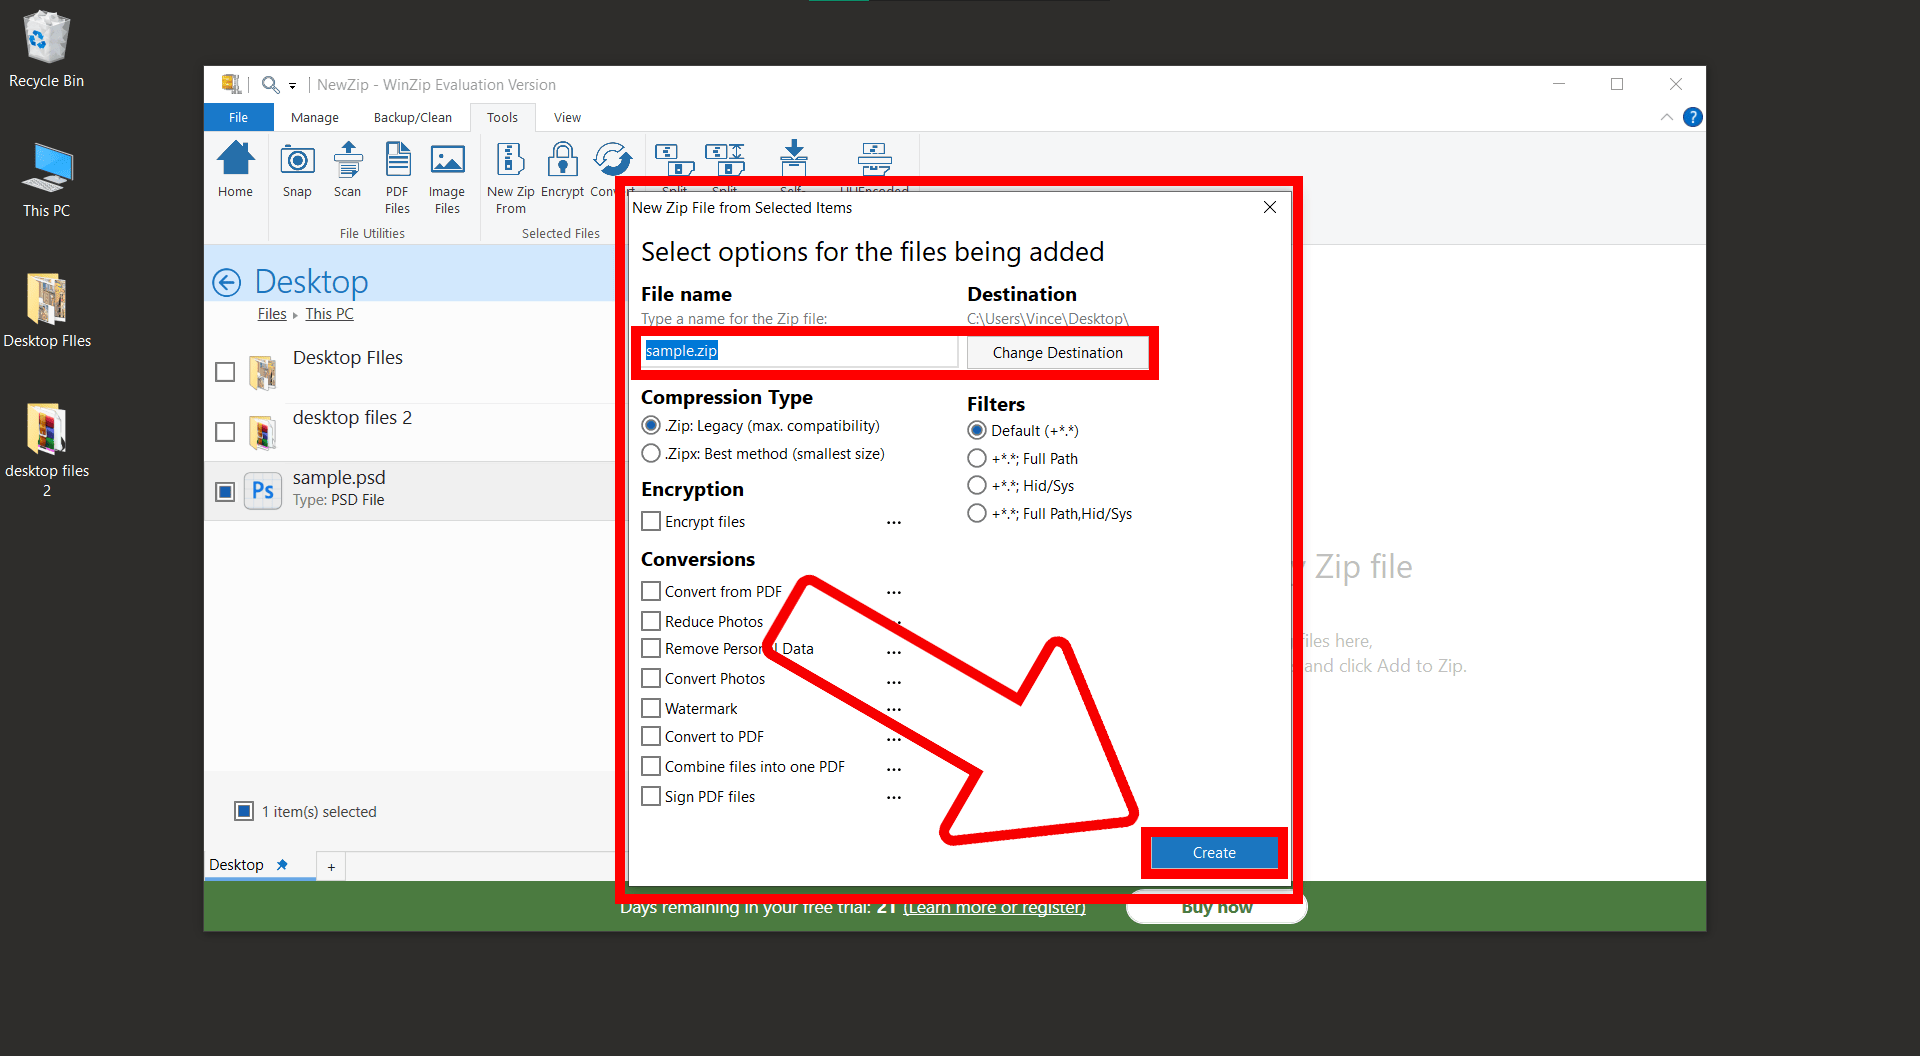Select the Zipx Best method radio button
Screen dimensions: 1920x1056
[x=649, y=453]
